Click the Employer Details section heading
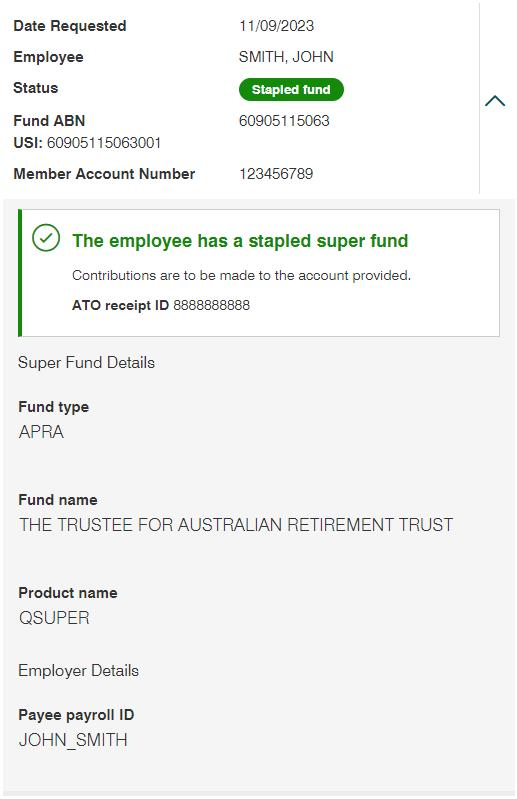The width and height of the screenshot is (517, 799). pos(78,671)
